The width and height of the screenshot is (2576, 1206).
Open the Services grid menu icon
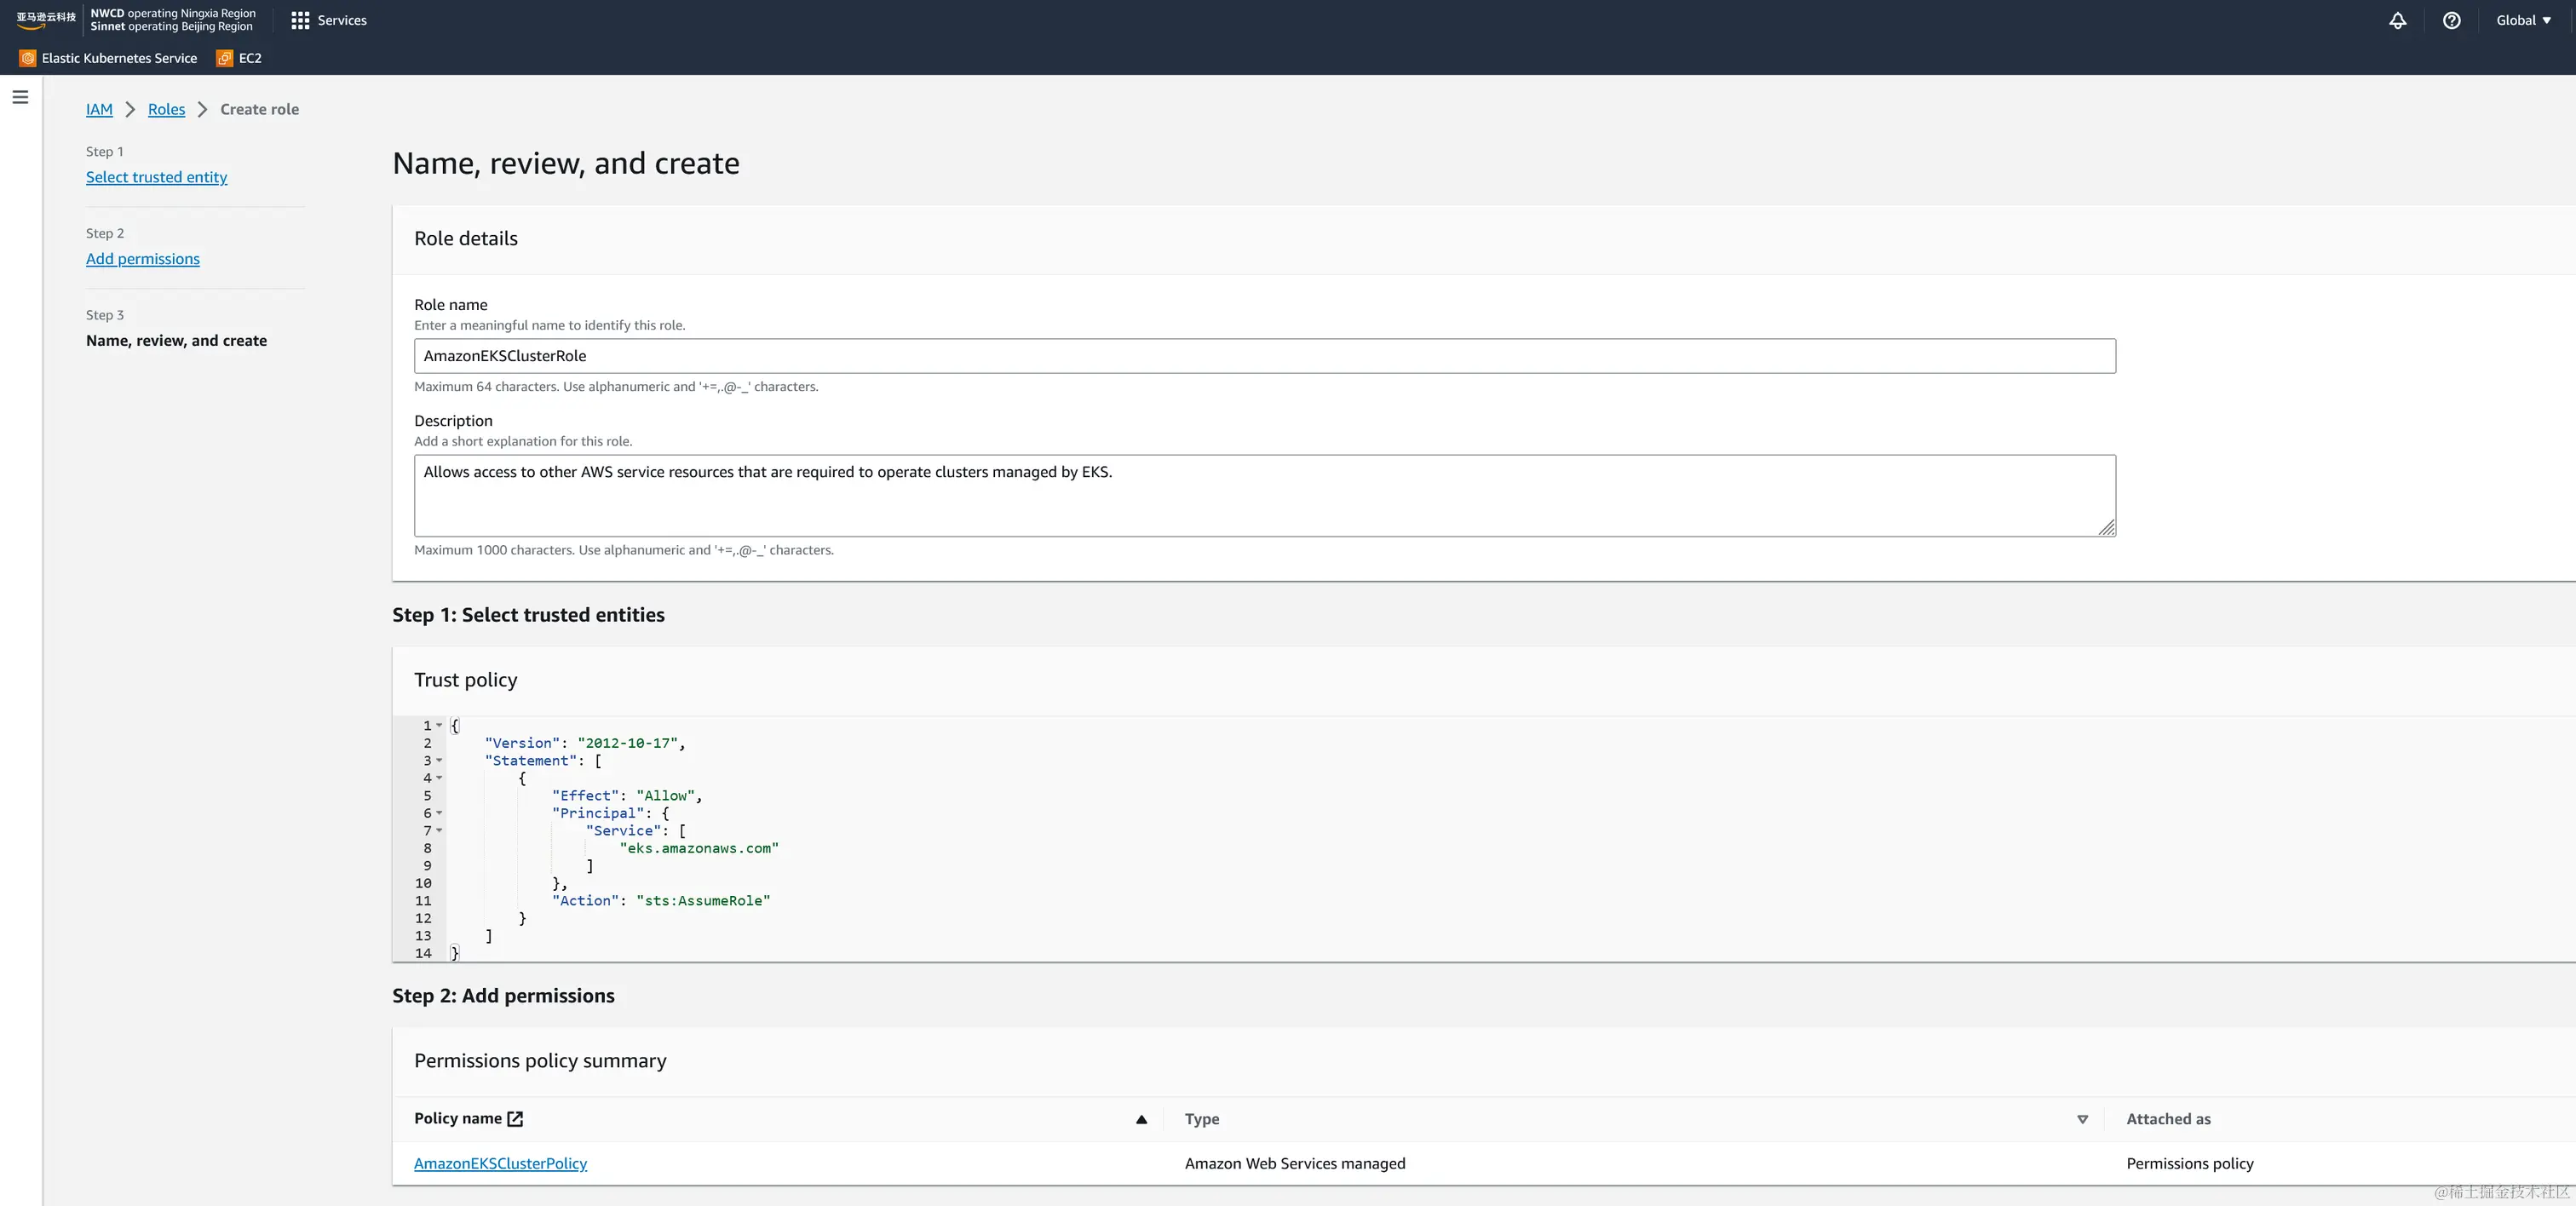[300, 20]
